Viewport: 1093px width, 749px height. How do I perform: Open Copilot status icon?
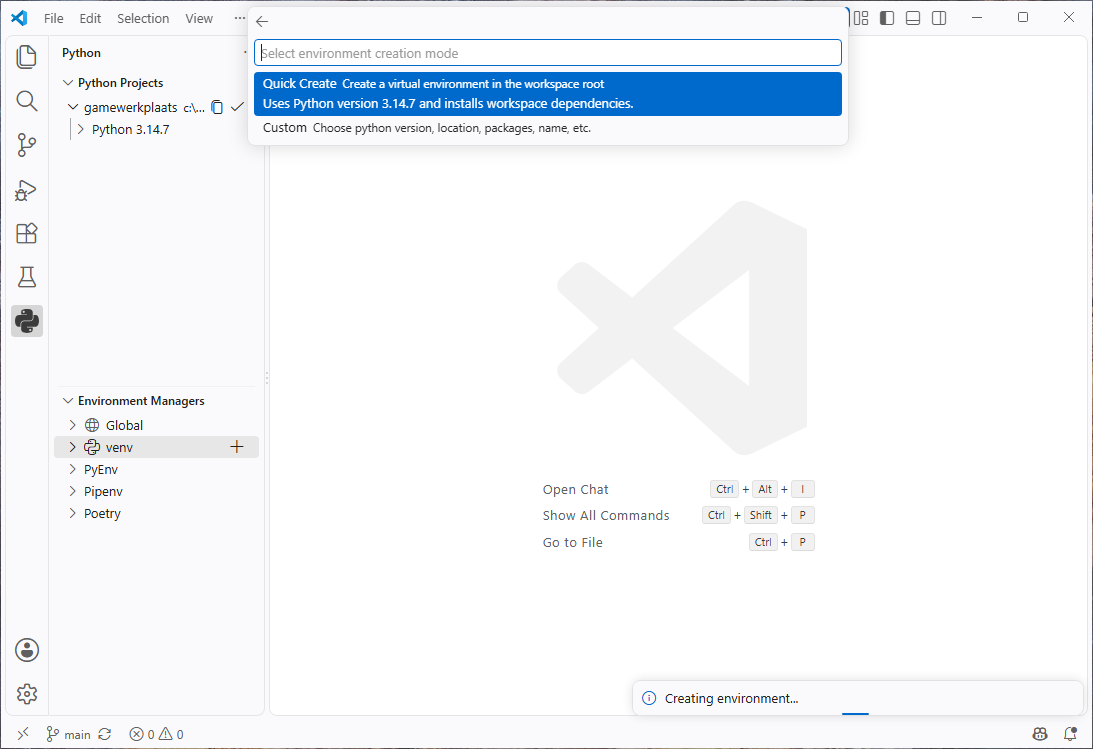(1040, 734)
